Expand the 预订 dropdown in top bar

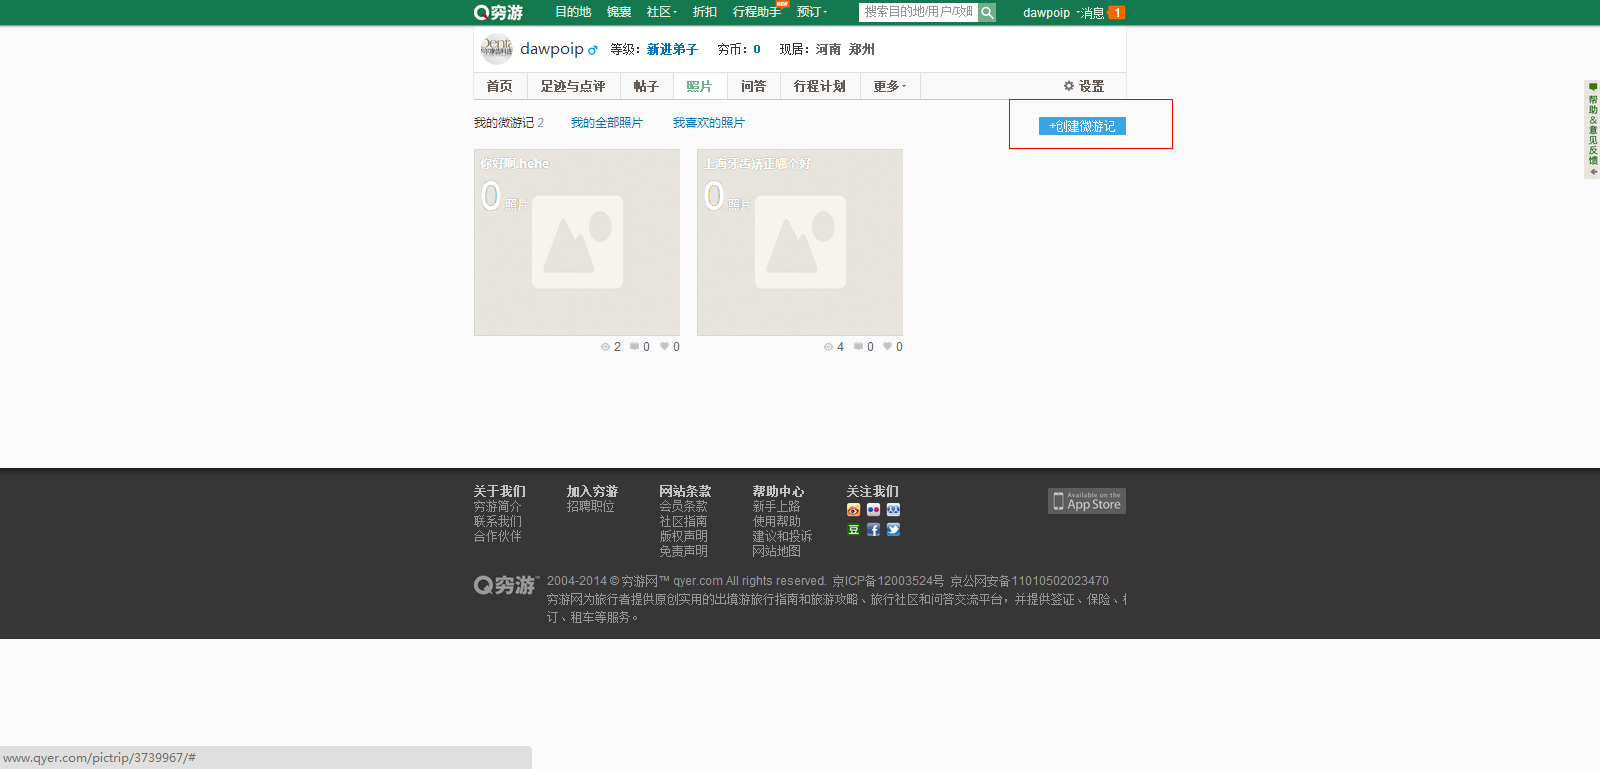[x=811, y=12]
